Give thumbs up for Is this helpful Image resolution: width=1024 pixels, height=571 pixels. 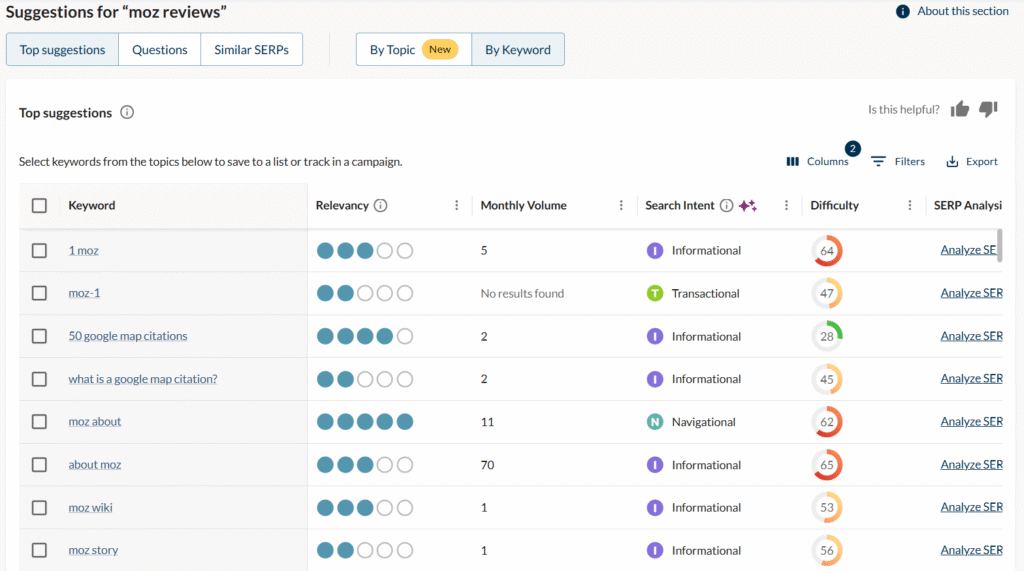(959, 109)
